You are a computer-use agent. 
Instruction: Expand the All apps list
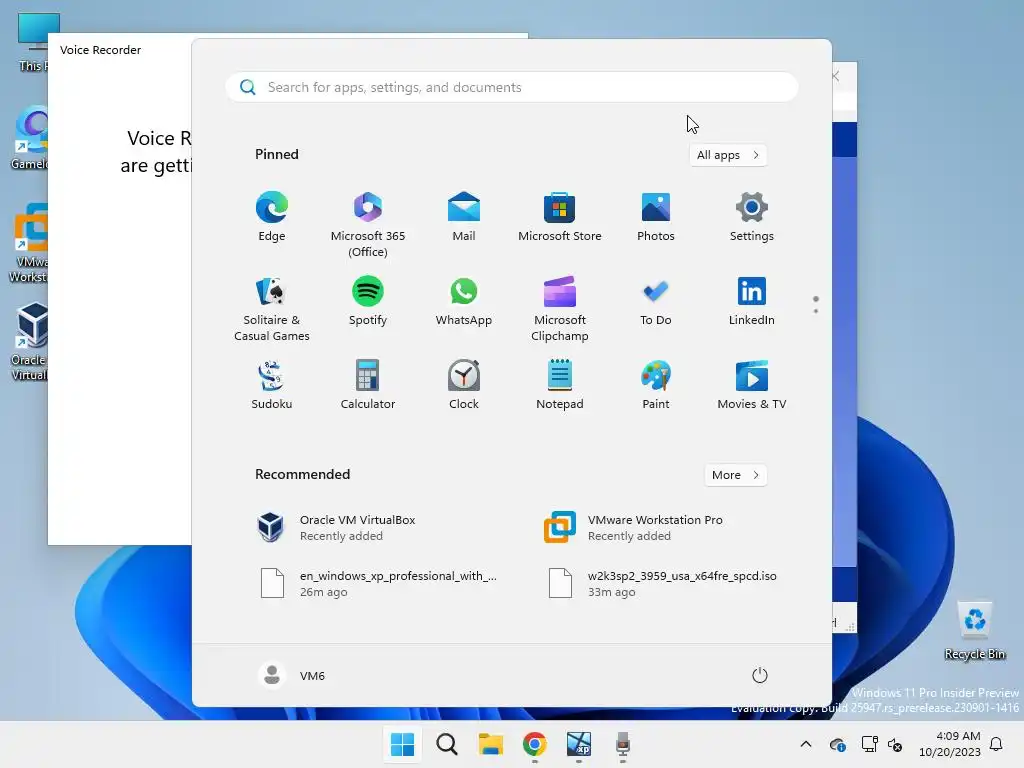click(728, 155)
